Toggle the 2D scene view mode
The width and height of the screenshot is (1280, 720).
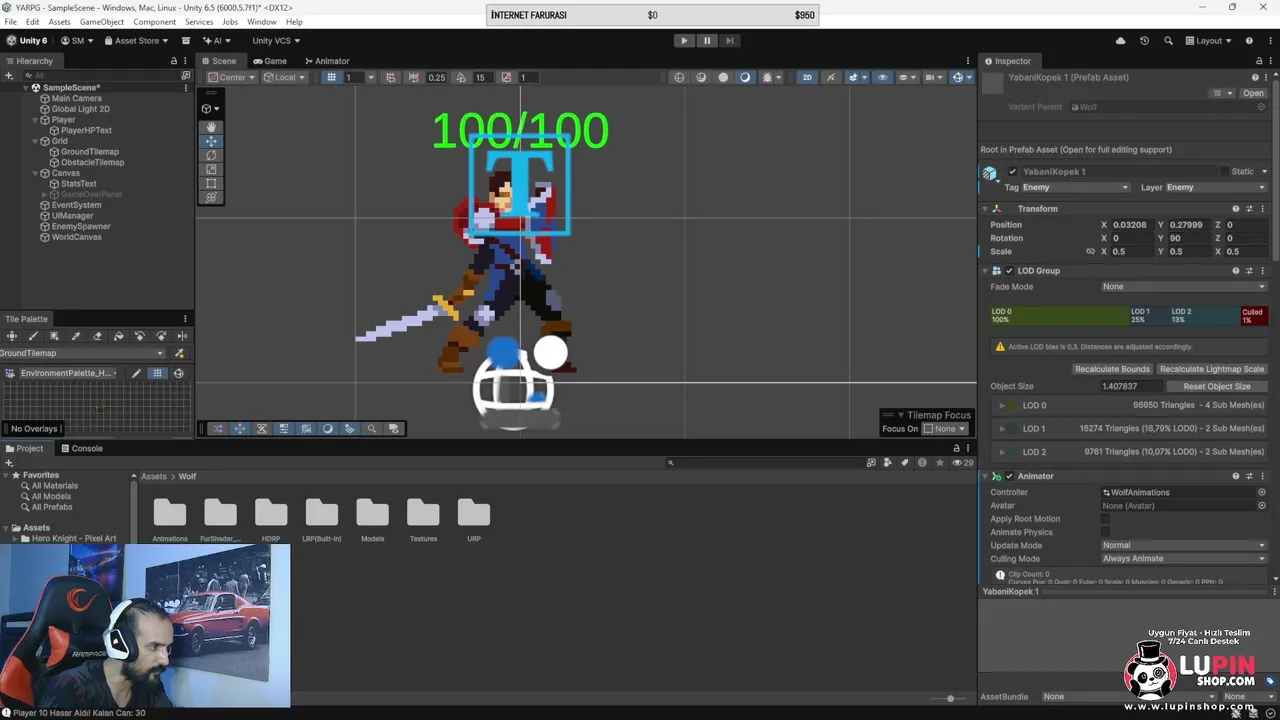click(x=807, y=77)
